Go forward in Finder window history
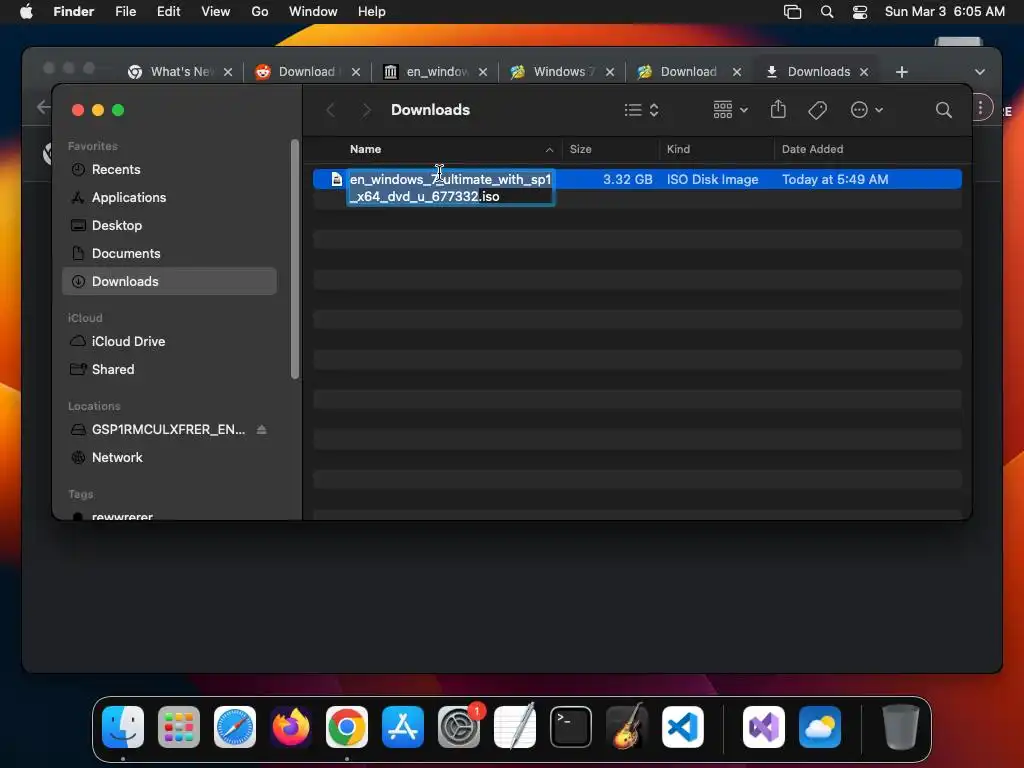The height and width of the screenshot is (768, 1024). [x=366, y=110]
